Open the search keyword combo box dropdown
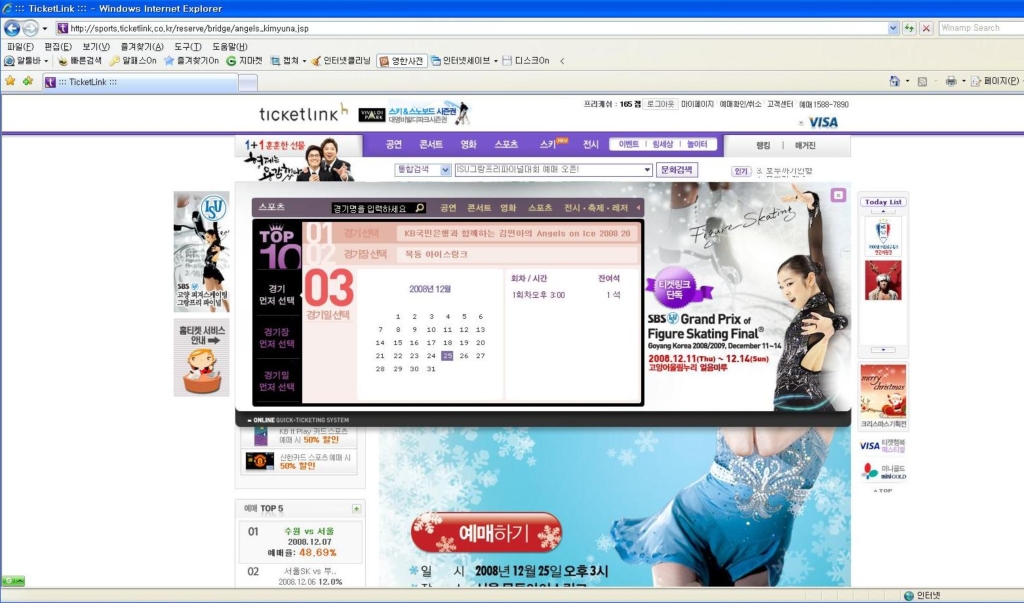 click(647, 170)
